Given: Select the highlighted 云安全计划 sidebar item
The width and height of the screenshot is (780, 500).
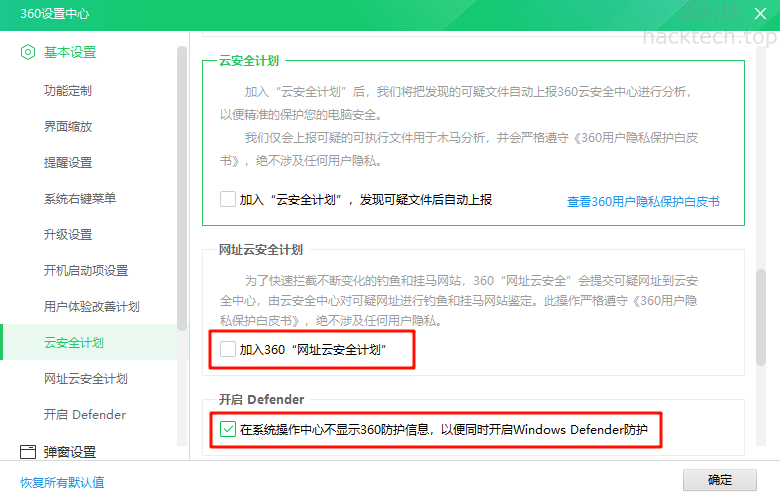Looking at the screenshot, I should (x=74, y=343).
